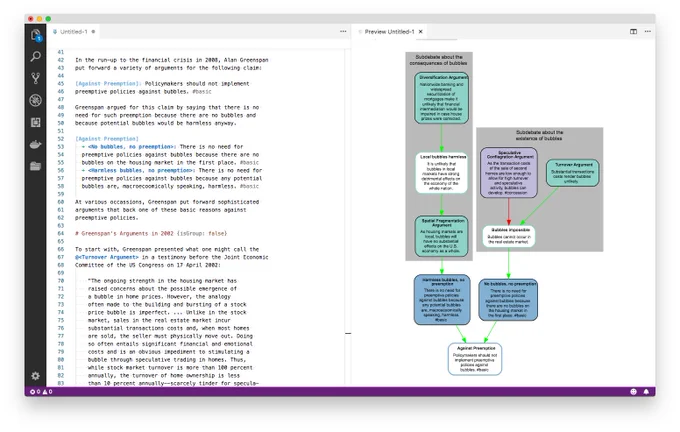Open the Docker whale icon

point(36,144)
